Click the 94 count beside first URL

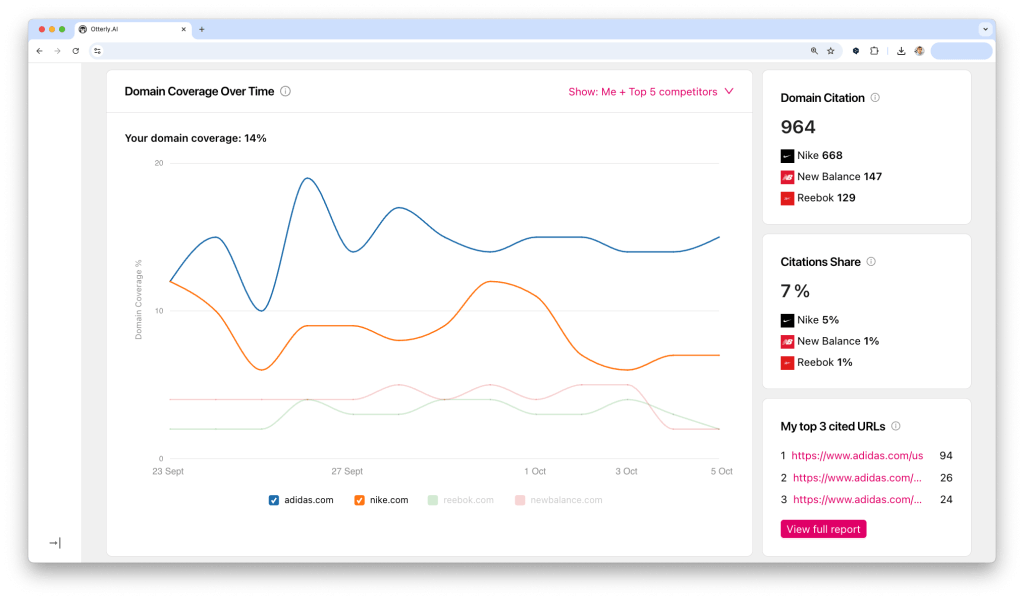click(x=945, y=456)
